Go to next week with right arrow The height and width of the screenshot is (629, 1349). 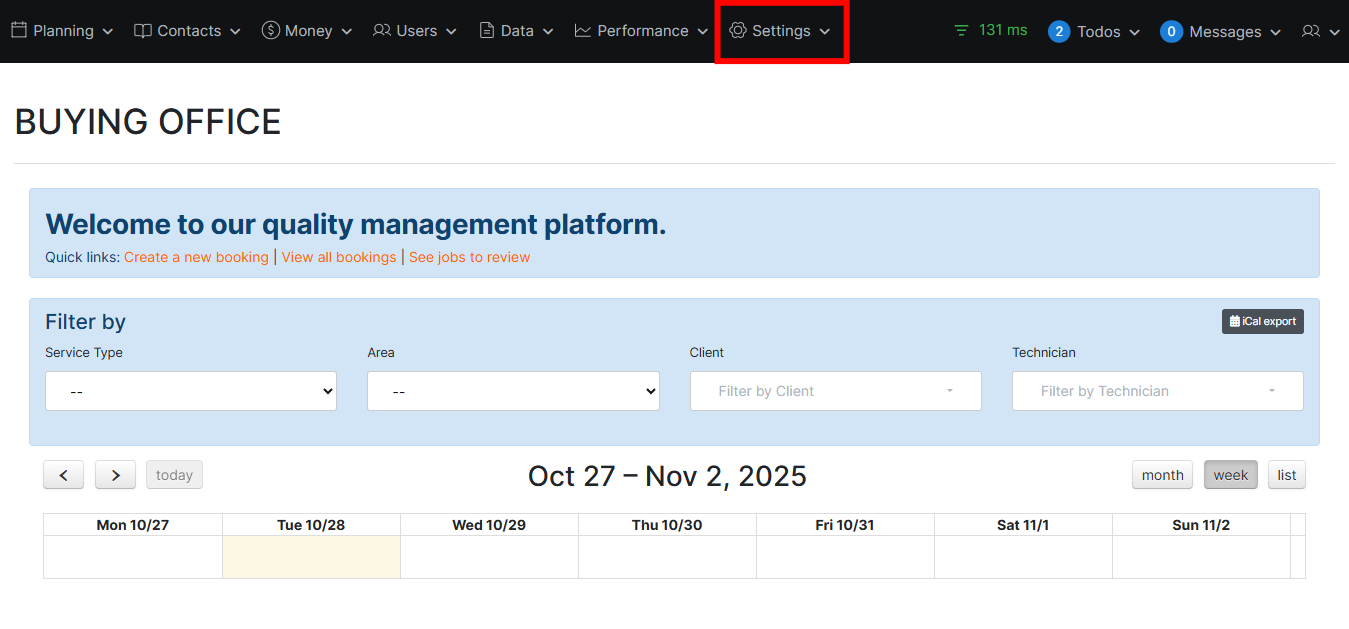(115, 475)
